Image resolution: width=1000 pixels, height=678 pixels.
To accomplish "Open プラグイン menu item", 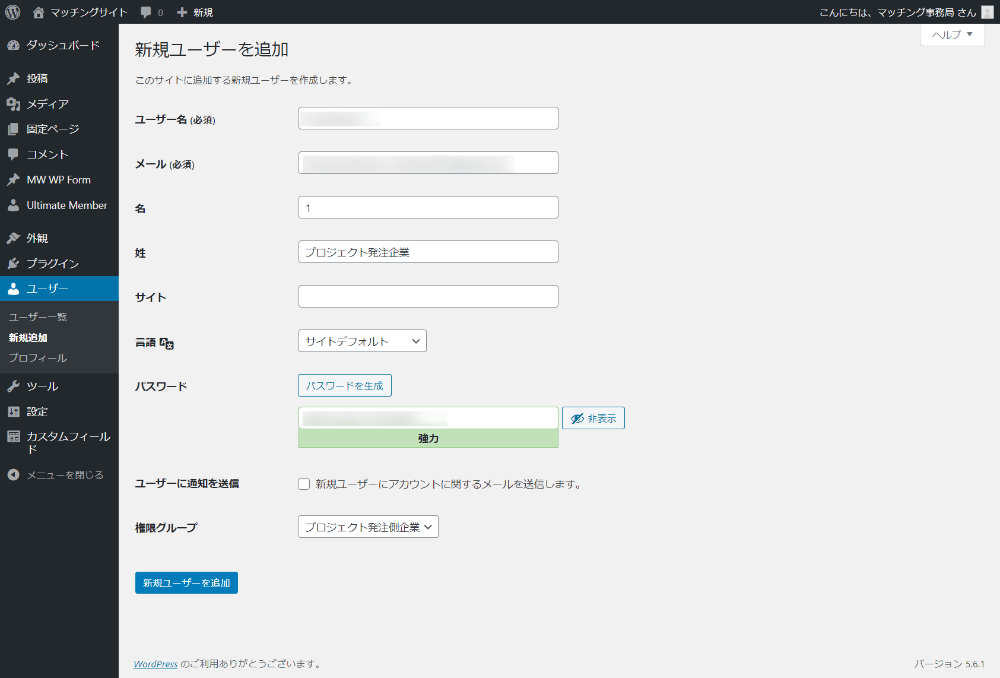I will (x=59, y=263).
